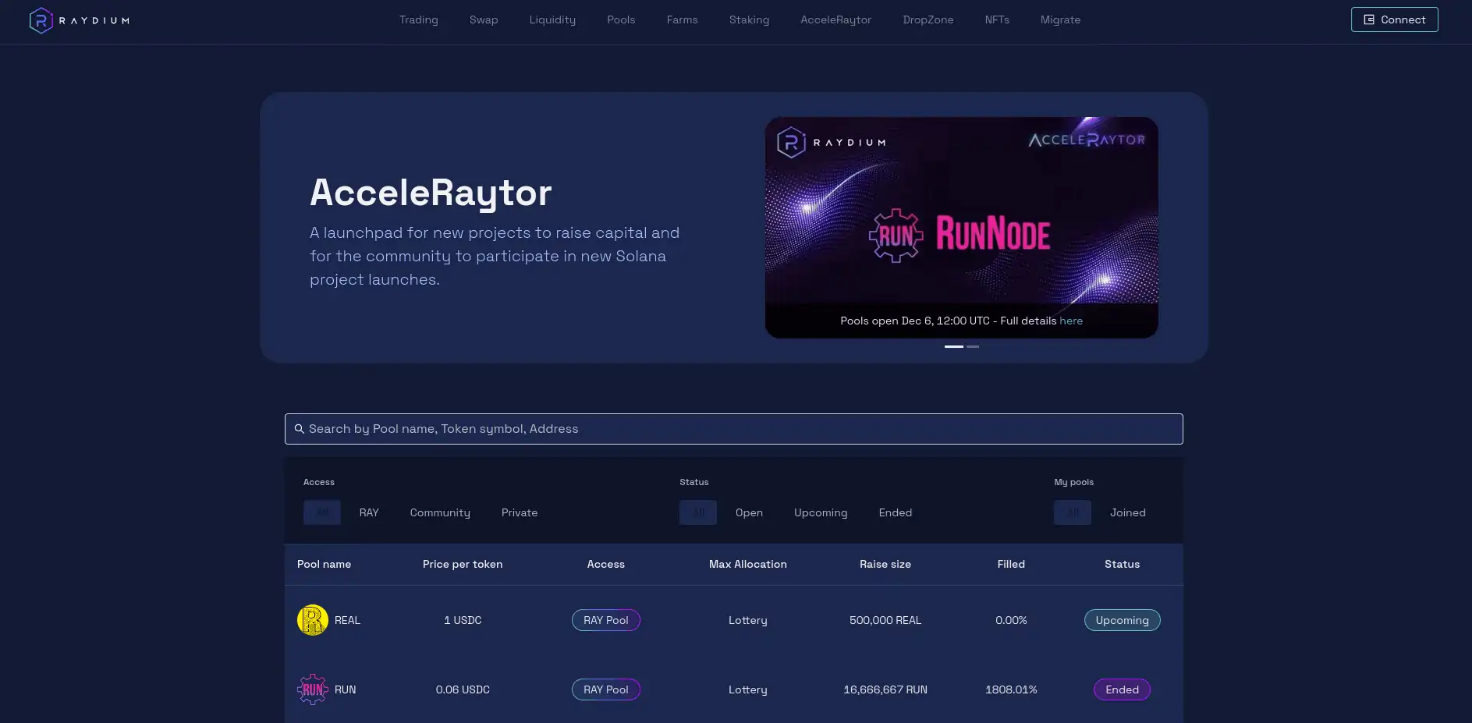
Task: Toggle the All filter under Status
Action: (x=698, y=512)
